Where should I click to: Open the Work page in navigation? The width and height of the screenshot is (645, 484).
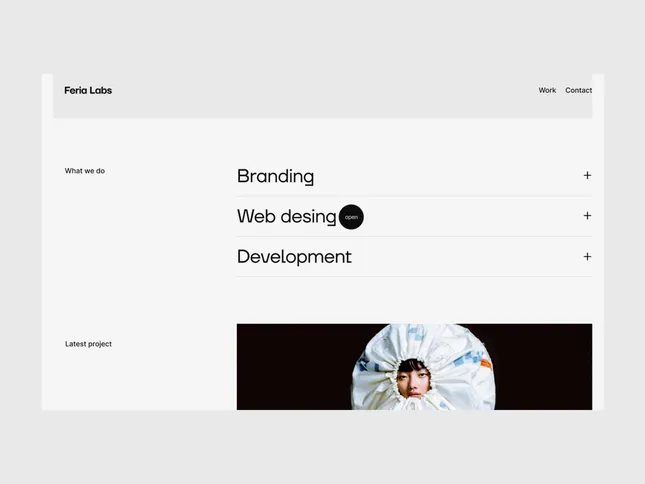[x=547, y=90]
